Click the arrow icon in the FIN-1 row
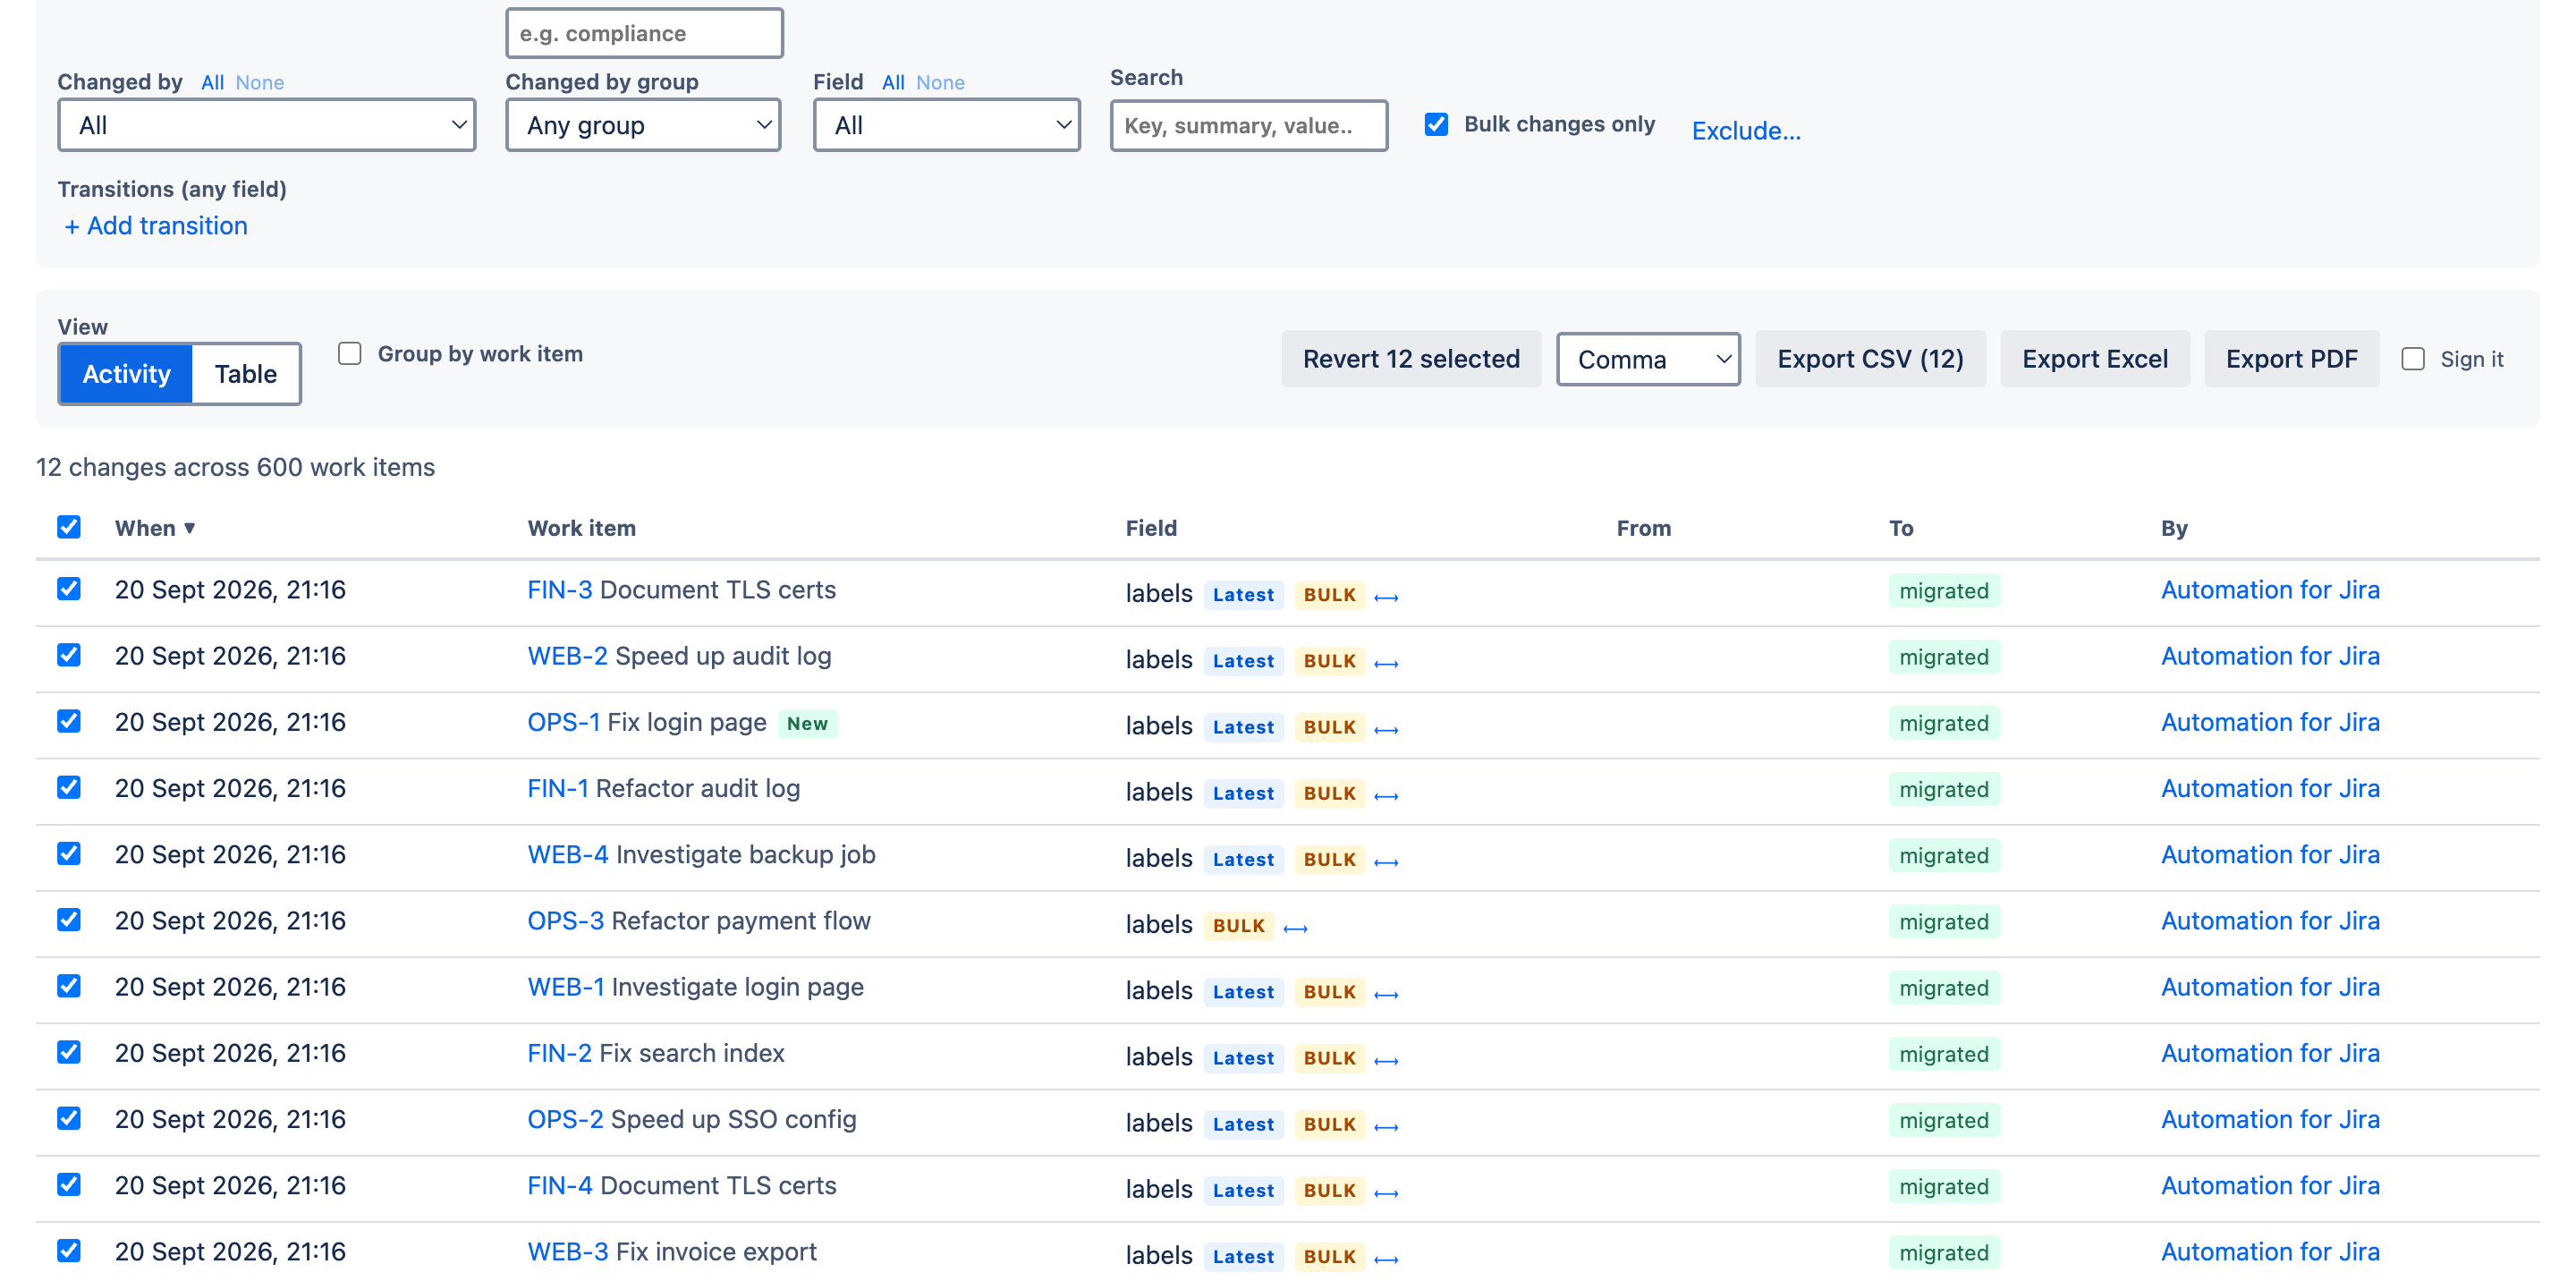The width and height of the screenshot is (2576, 1281). (x=1386, y=795)
